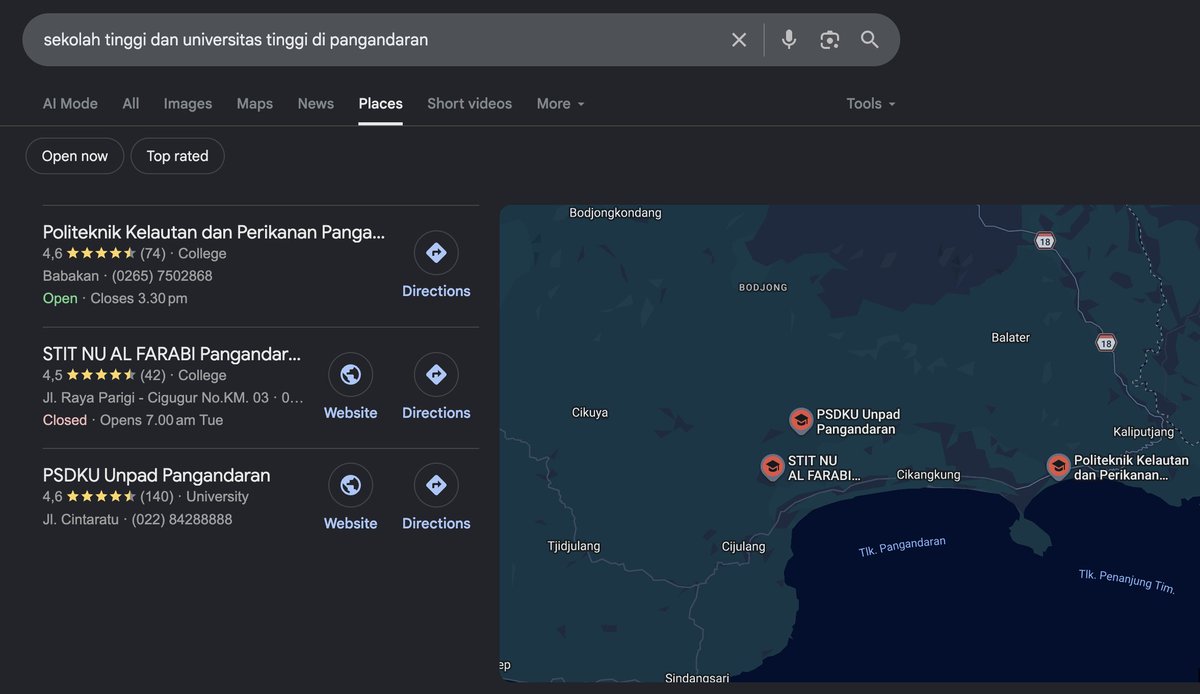Click the (74) review count
Screen dimensions: 1200x694
tap(153, 254)
